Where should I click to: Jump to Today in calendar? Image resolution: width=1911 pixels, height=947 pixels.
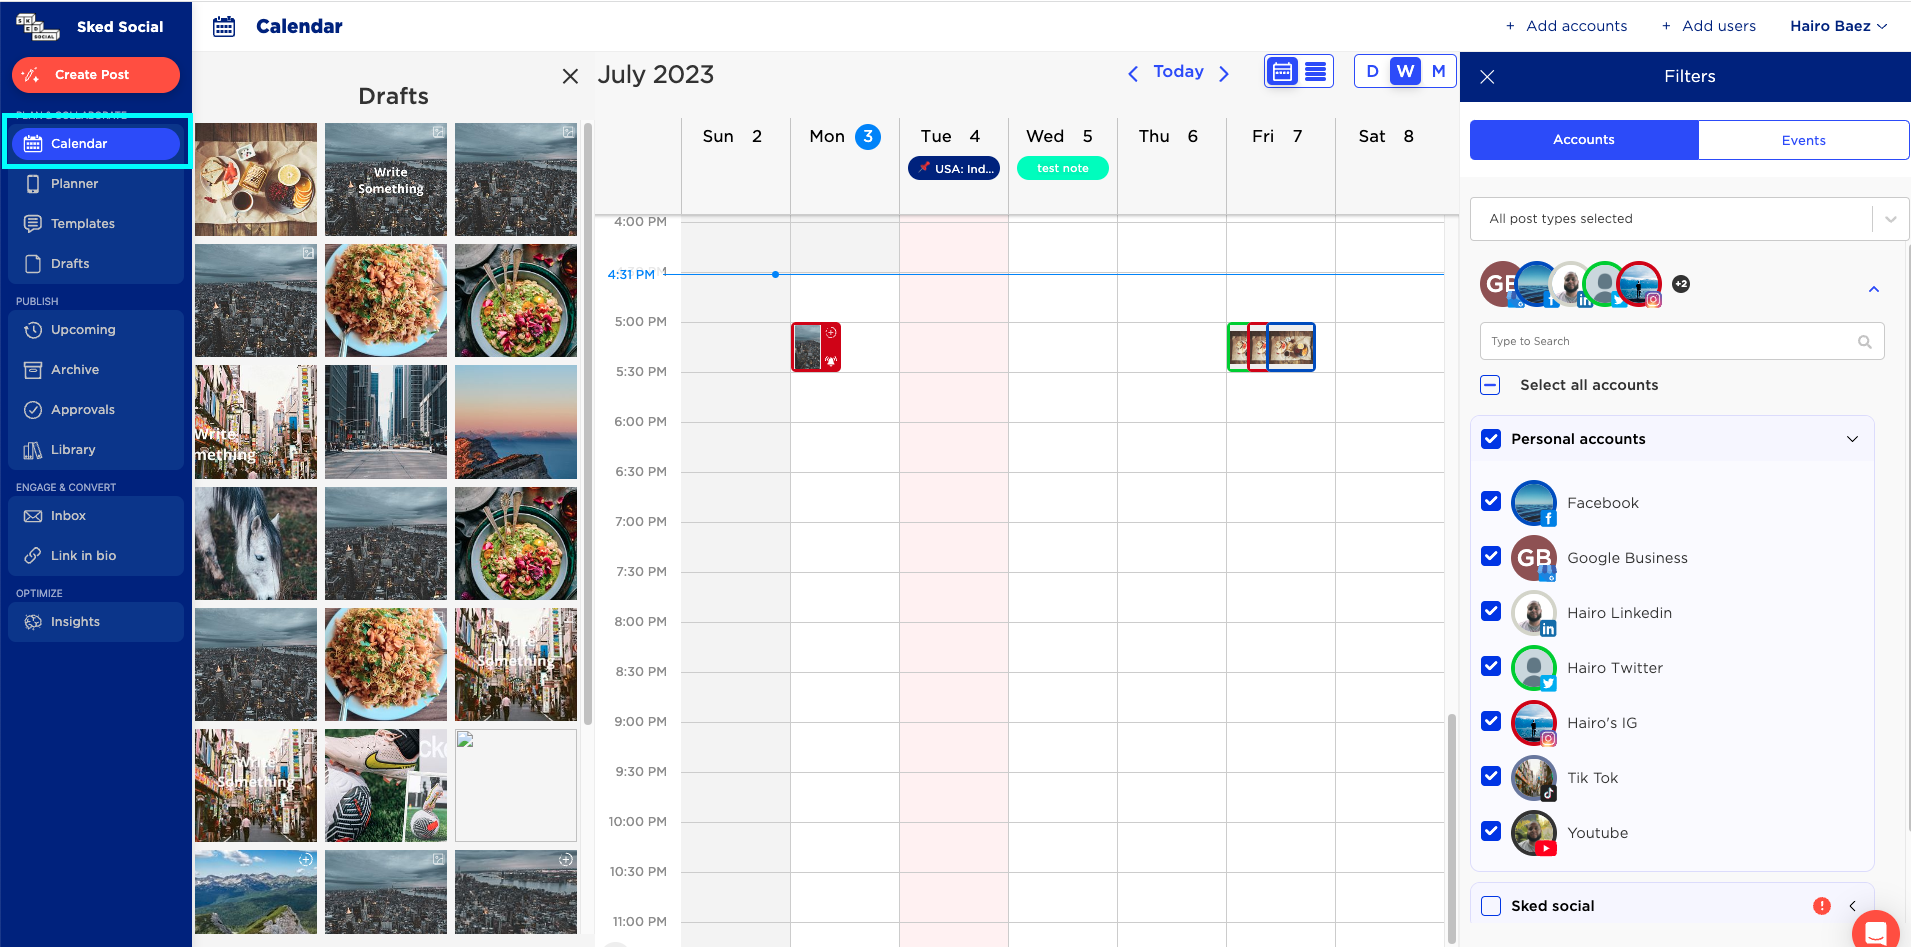point(1178,72)
